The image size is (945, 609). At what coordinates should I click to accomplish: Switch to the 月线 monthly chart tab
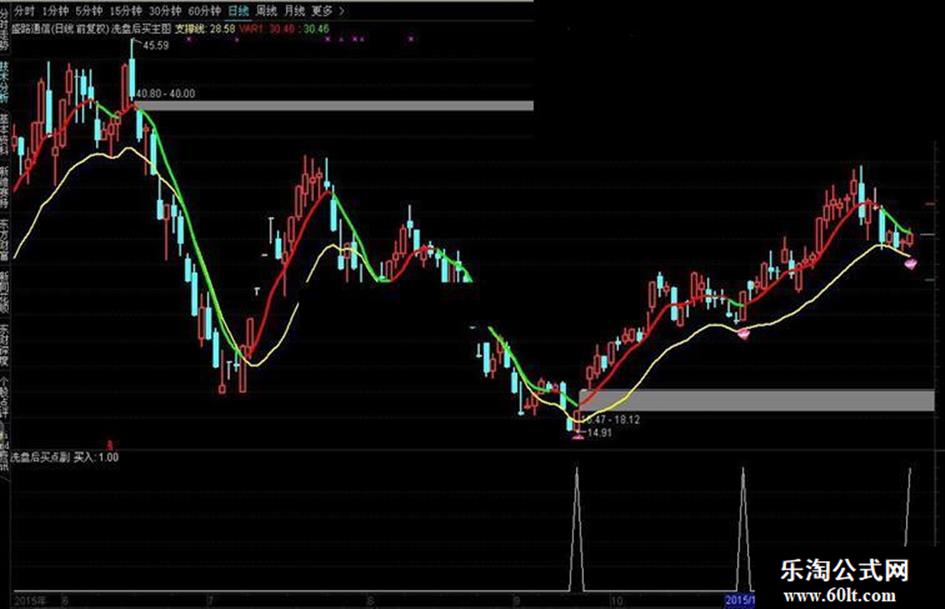tap(294, 11)
